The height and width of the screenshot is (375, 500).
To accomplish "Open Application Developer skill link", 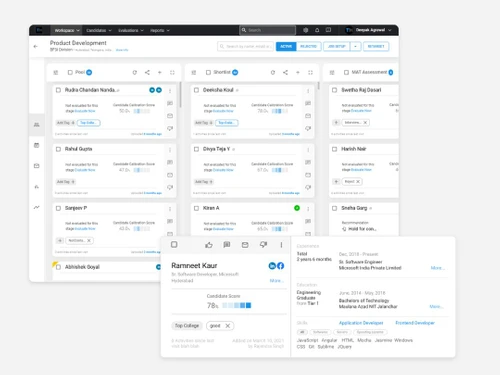I will click(361, 323).
